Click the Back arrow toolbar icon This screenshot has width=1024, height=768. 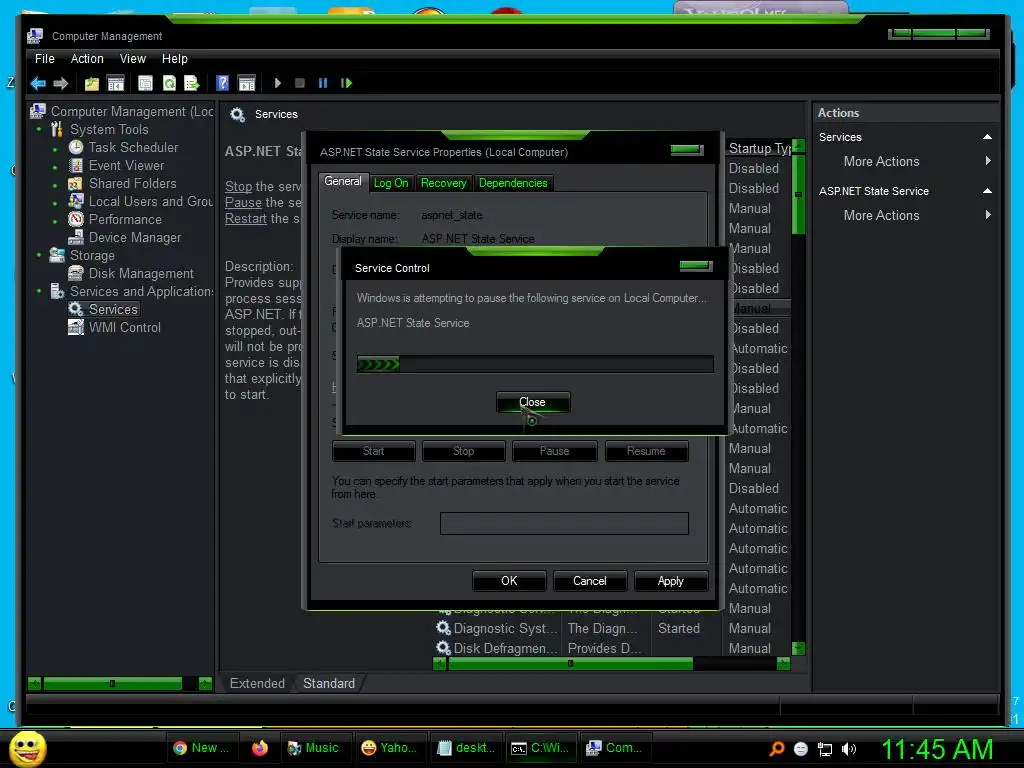pos(38,83)
